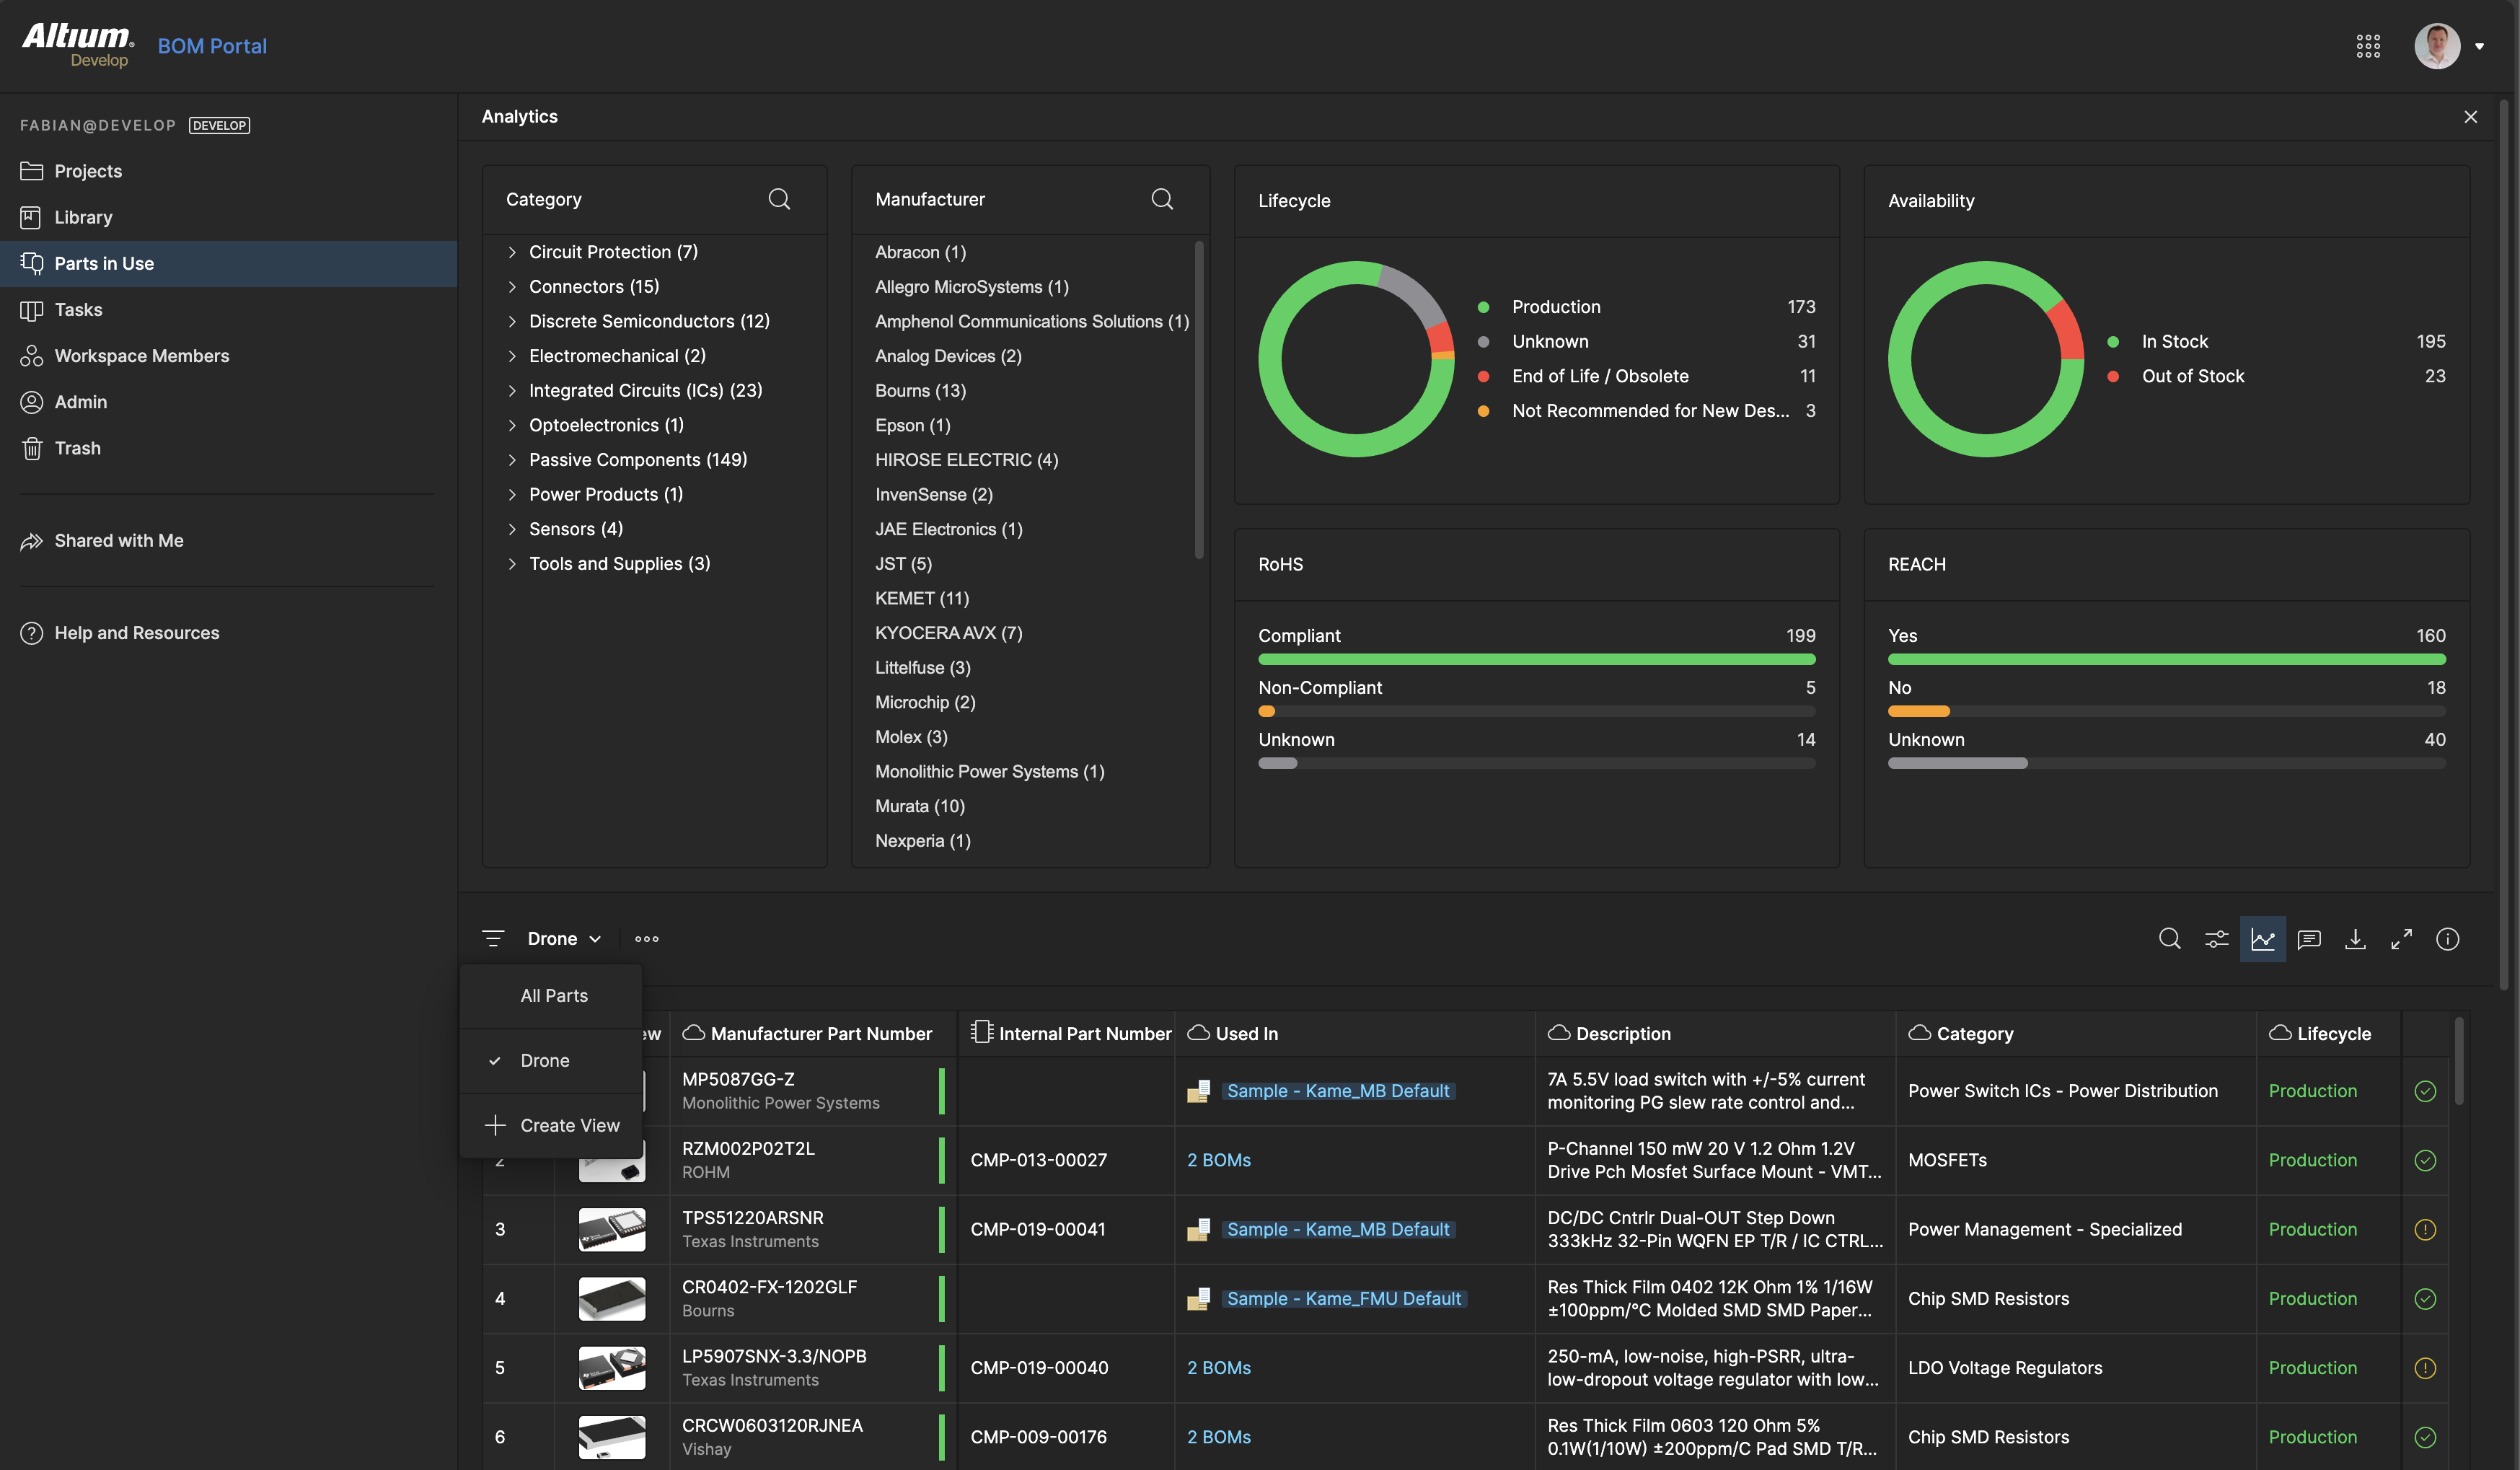The image size is (2520, 1470).
Task: Choose All Parts from the view menu
Action: click(x=554, y=996)
